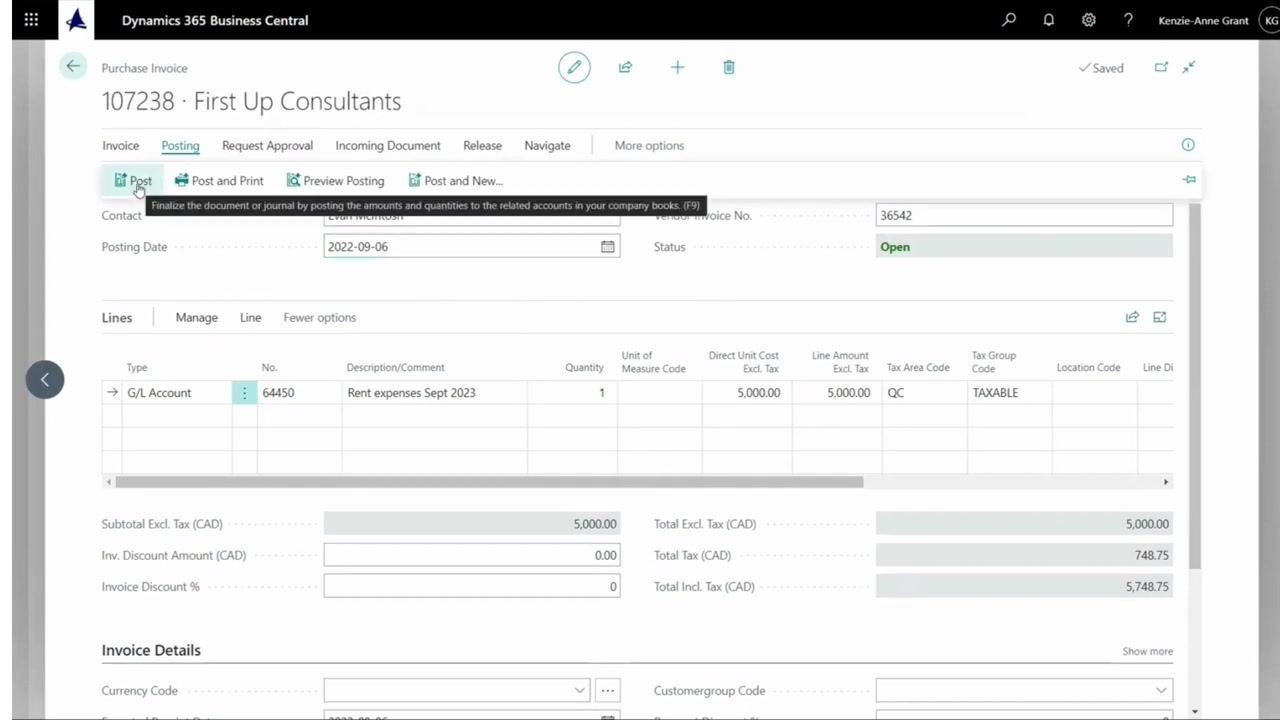Screen dimensions: 1280x720
Task: Click the delete trash icon
Action: point(729,67)
